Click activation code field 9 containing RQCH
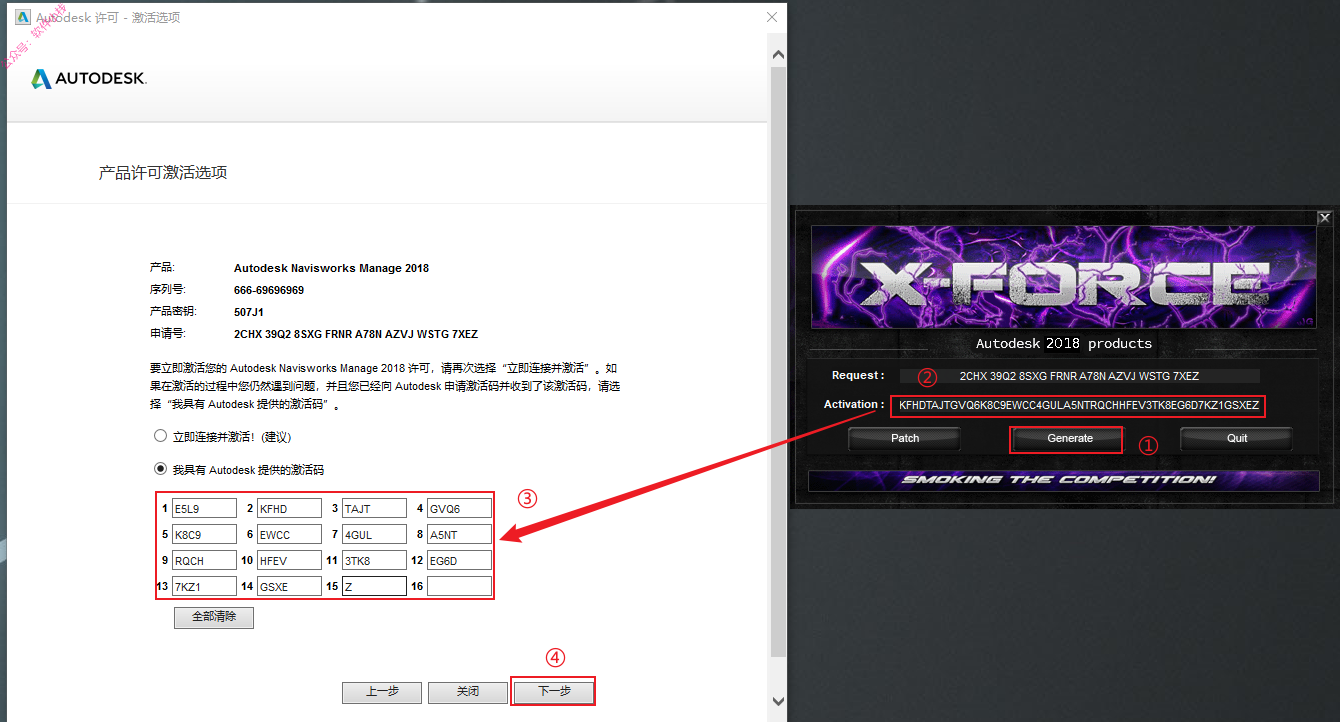The height and width of the screenshot is (722, 1340). (x=204, y=560)
